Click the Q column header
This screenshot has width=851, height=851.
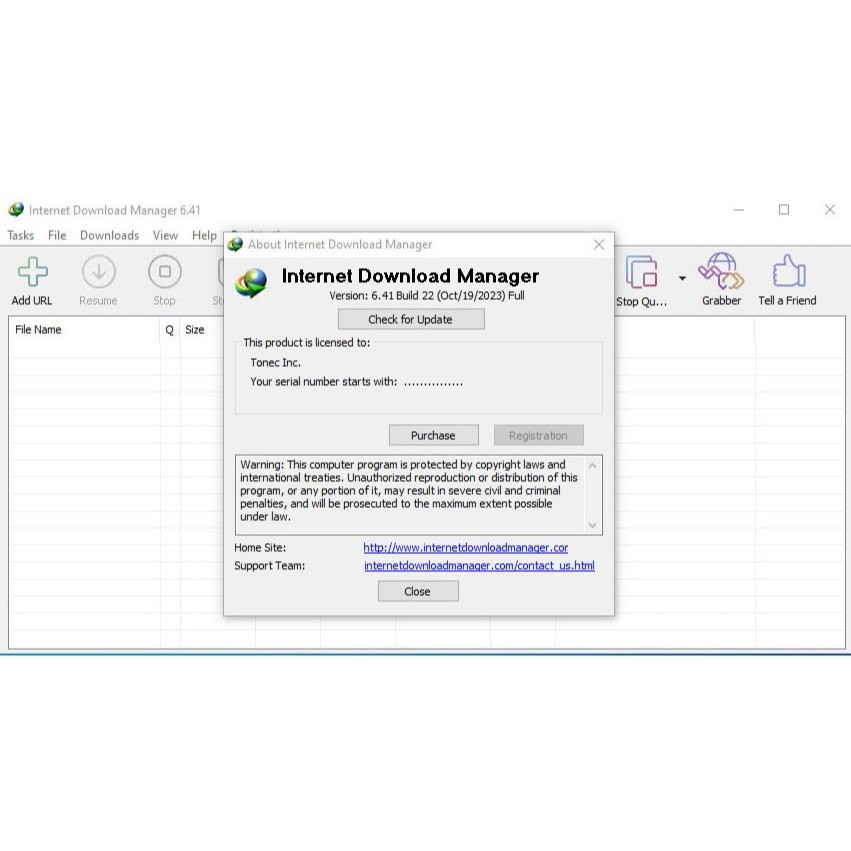point(170,330)
